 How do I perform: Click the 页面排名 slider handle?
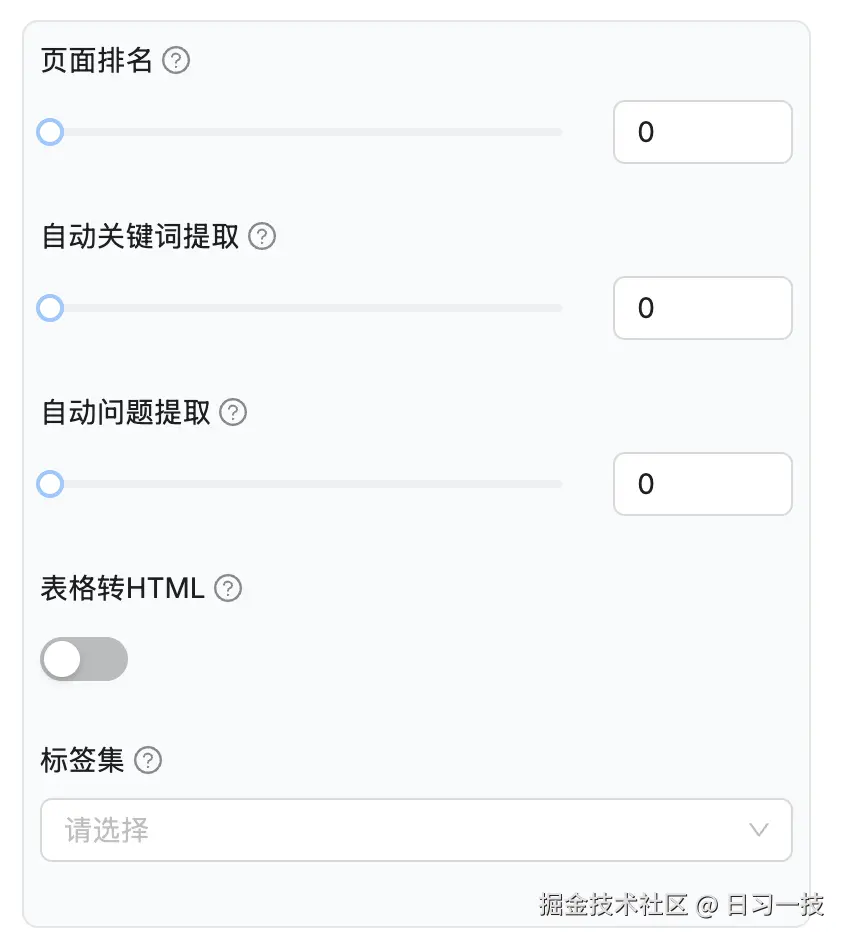(50, 132)
